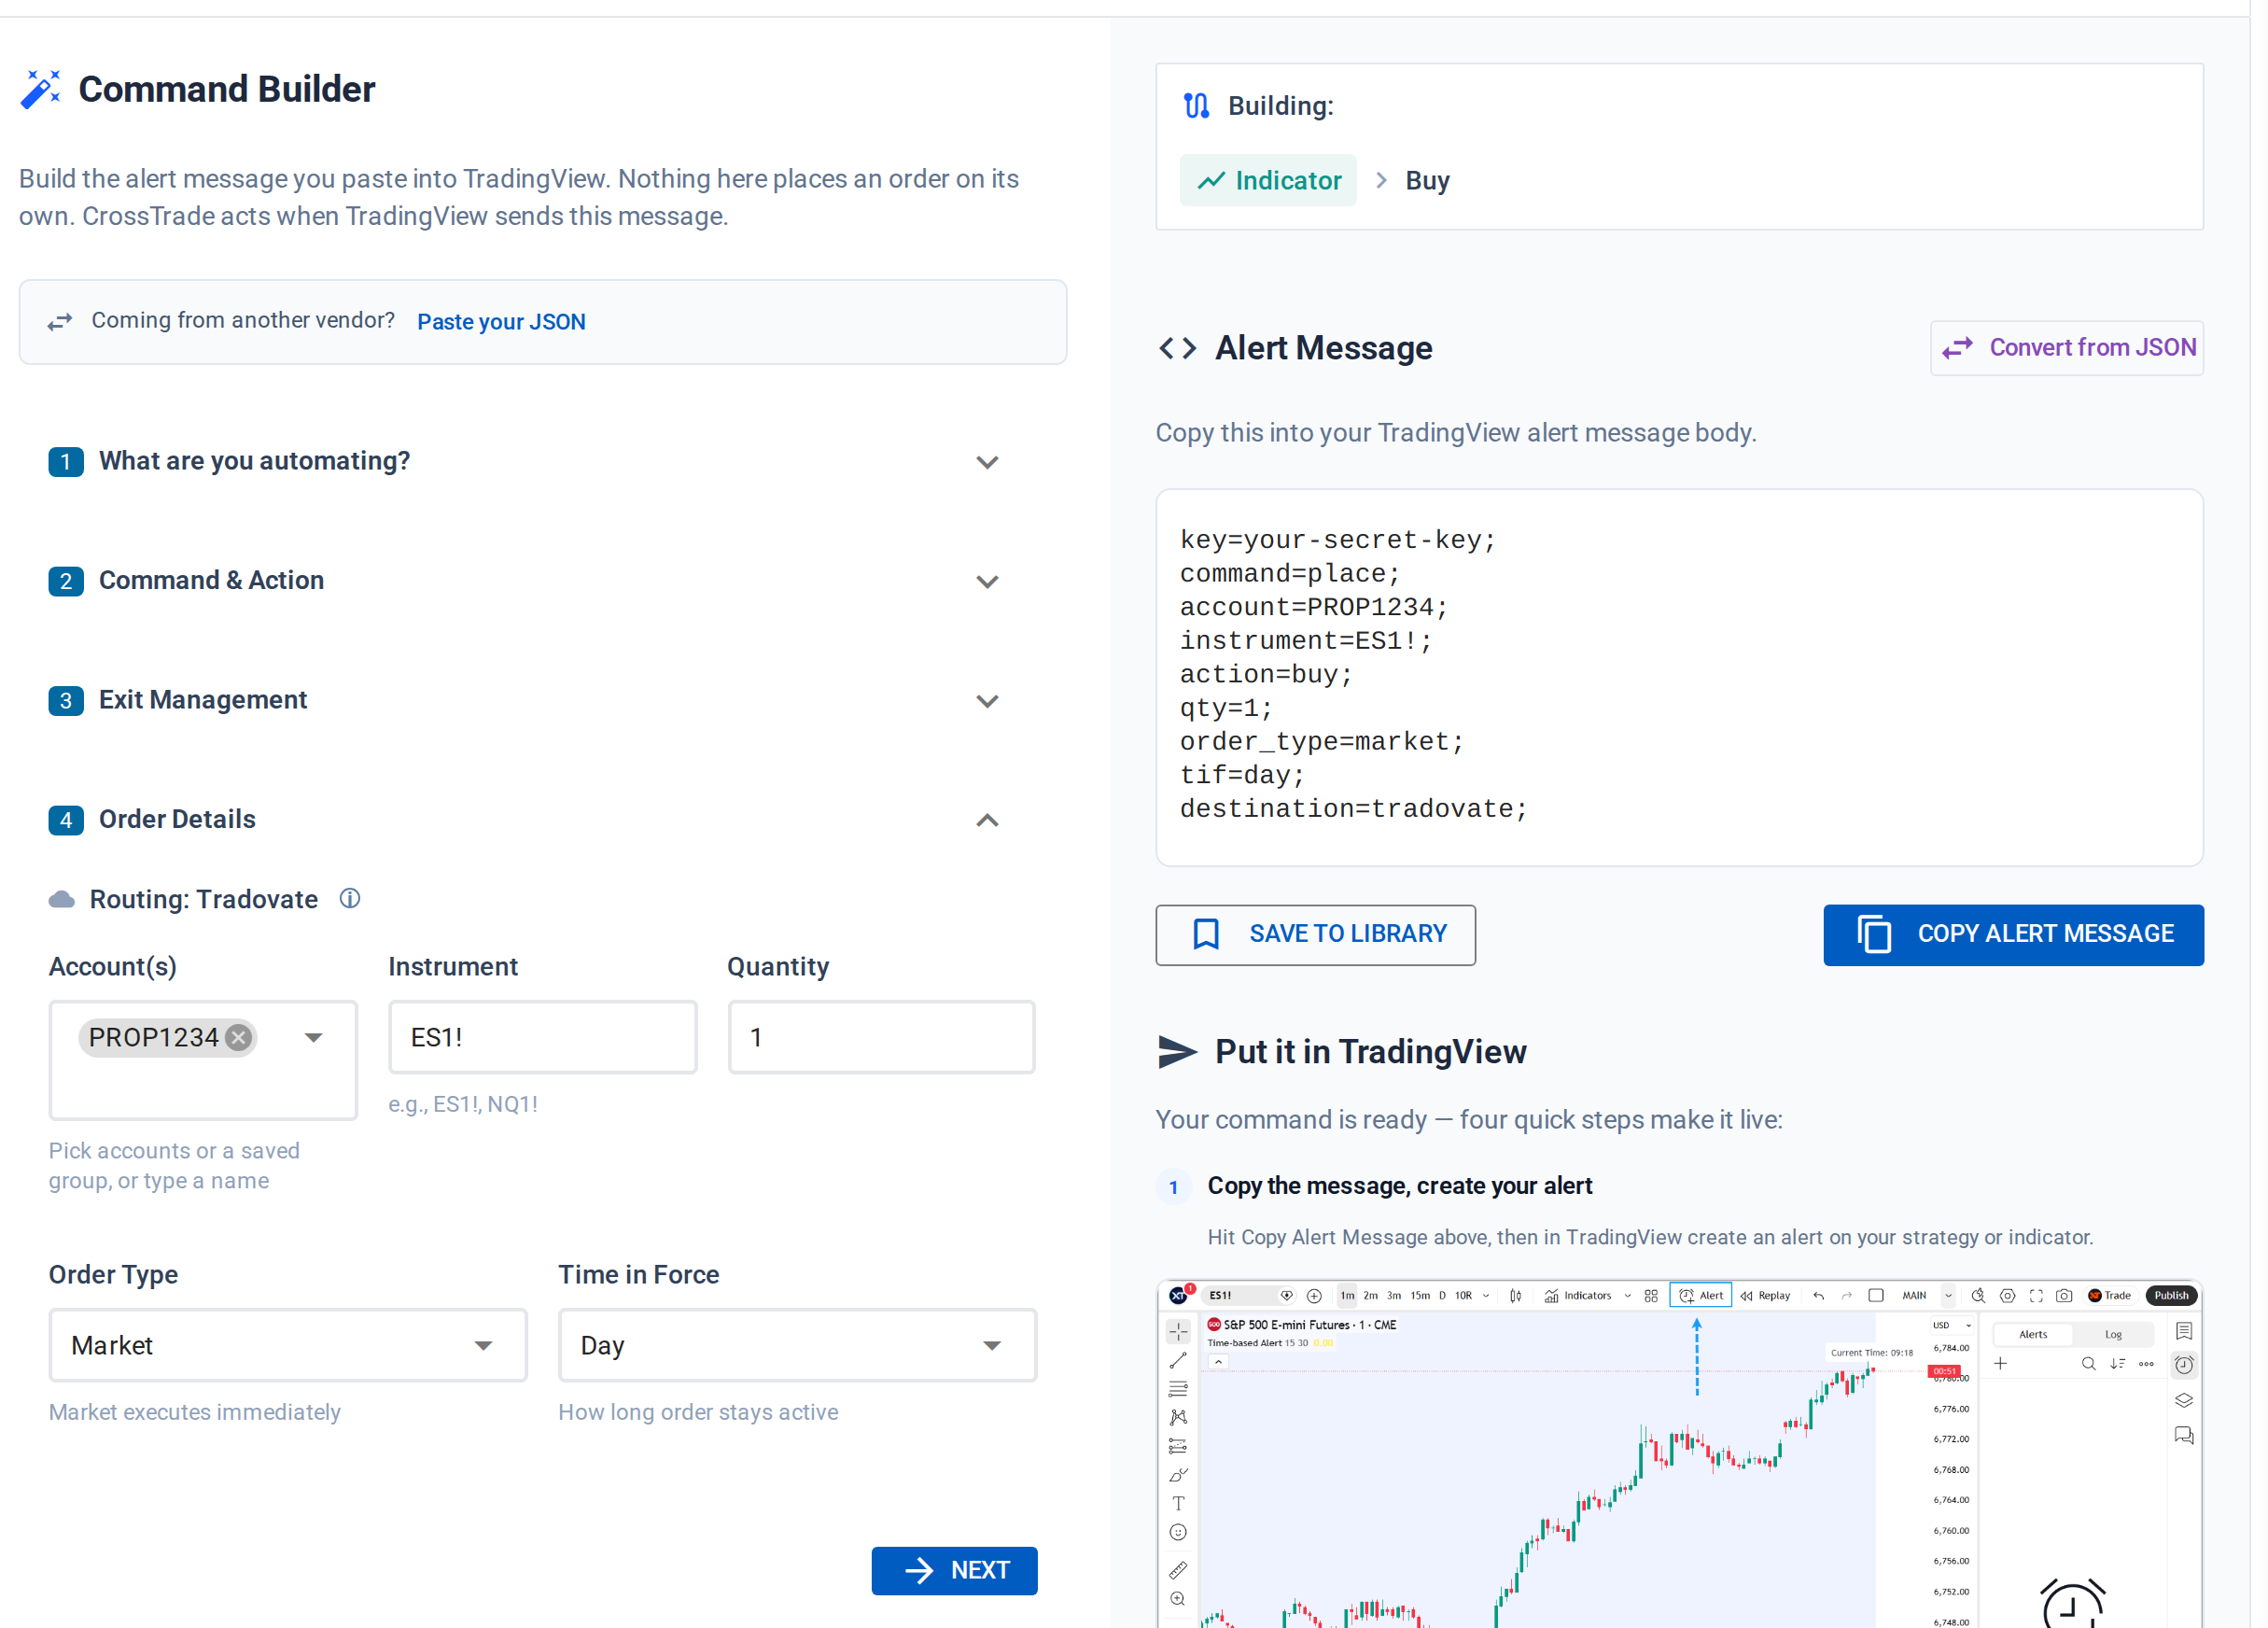Click the magic wand Command Builder icon
Screen dimensions: 2268x1628
41,89
